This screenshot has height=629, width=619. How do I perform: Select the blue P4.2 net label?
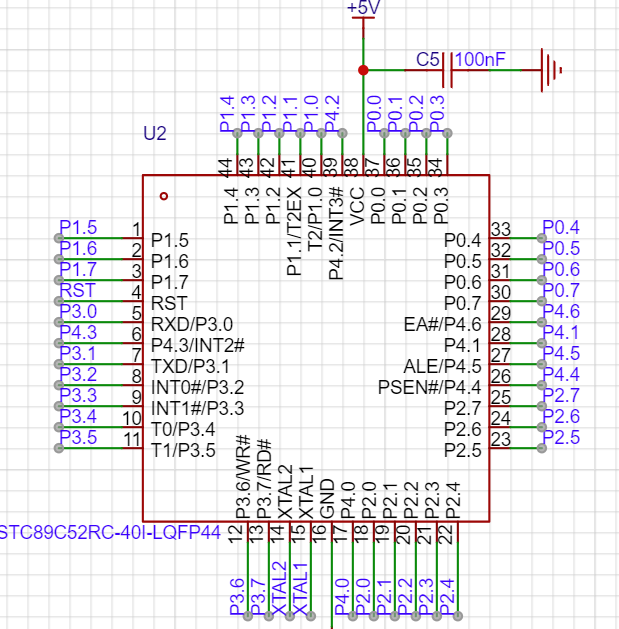tap(332, 114)
